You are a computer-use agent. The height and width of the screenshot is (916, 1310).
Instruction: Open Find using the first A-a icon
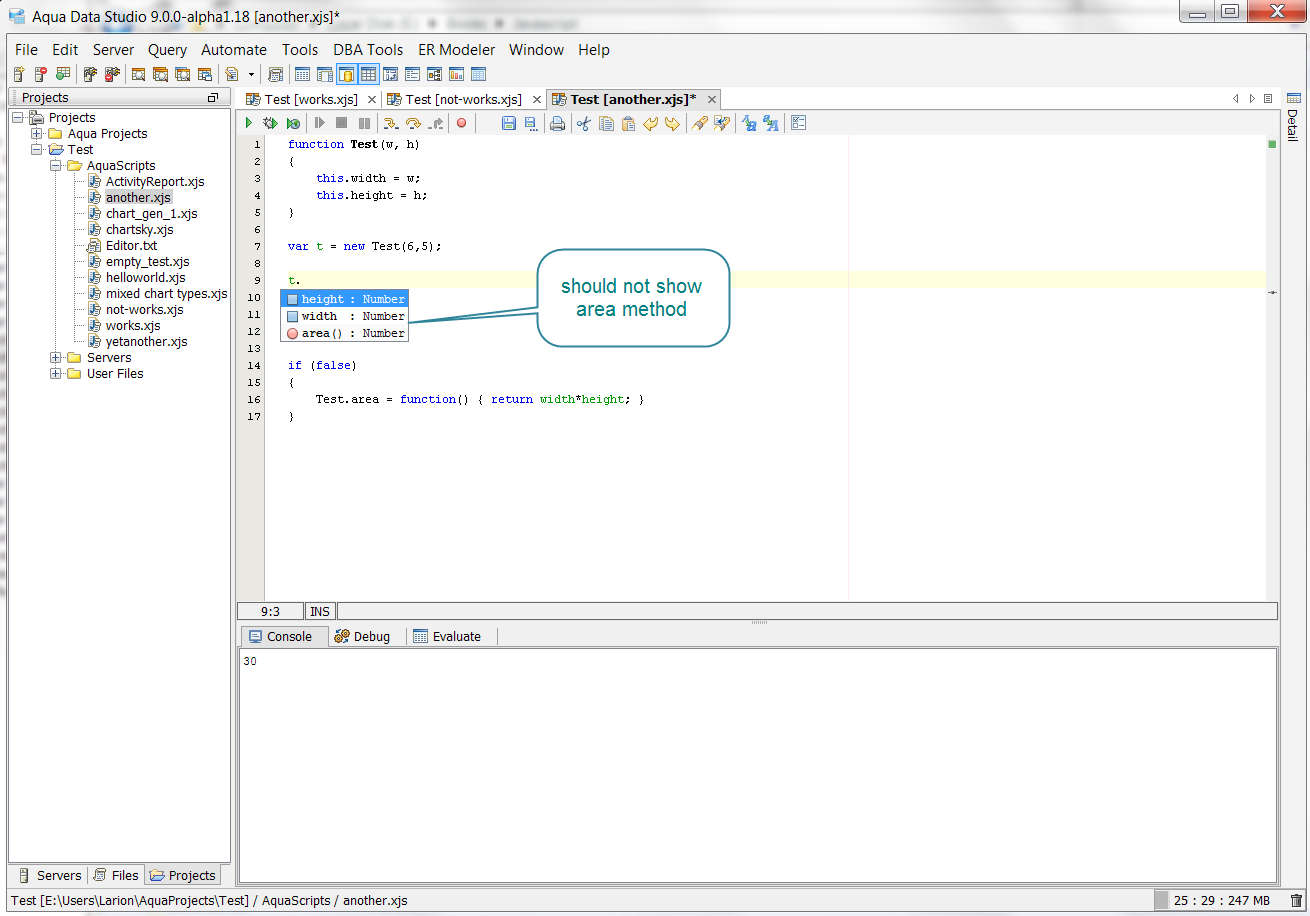(748, 123)
